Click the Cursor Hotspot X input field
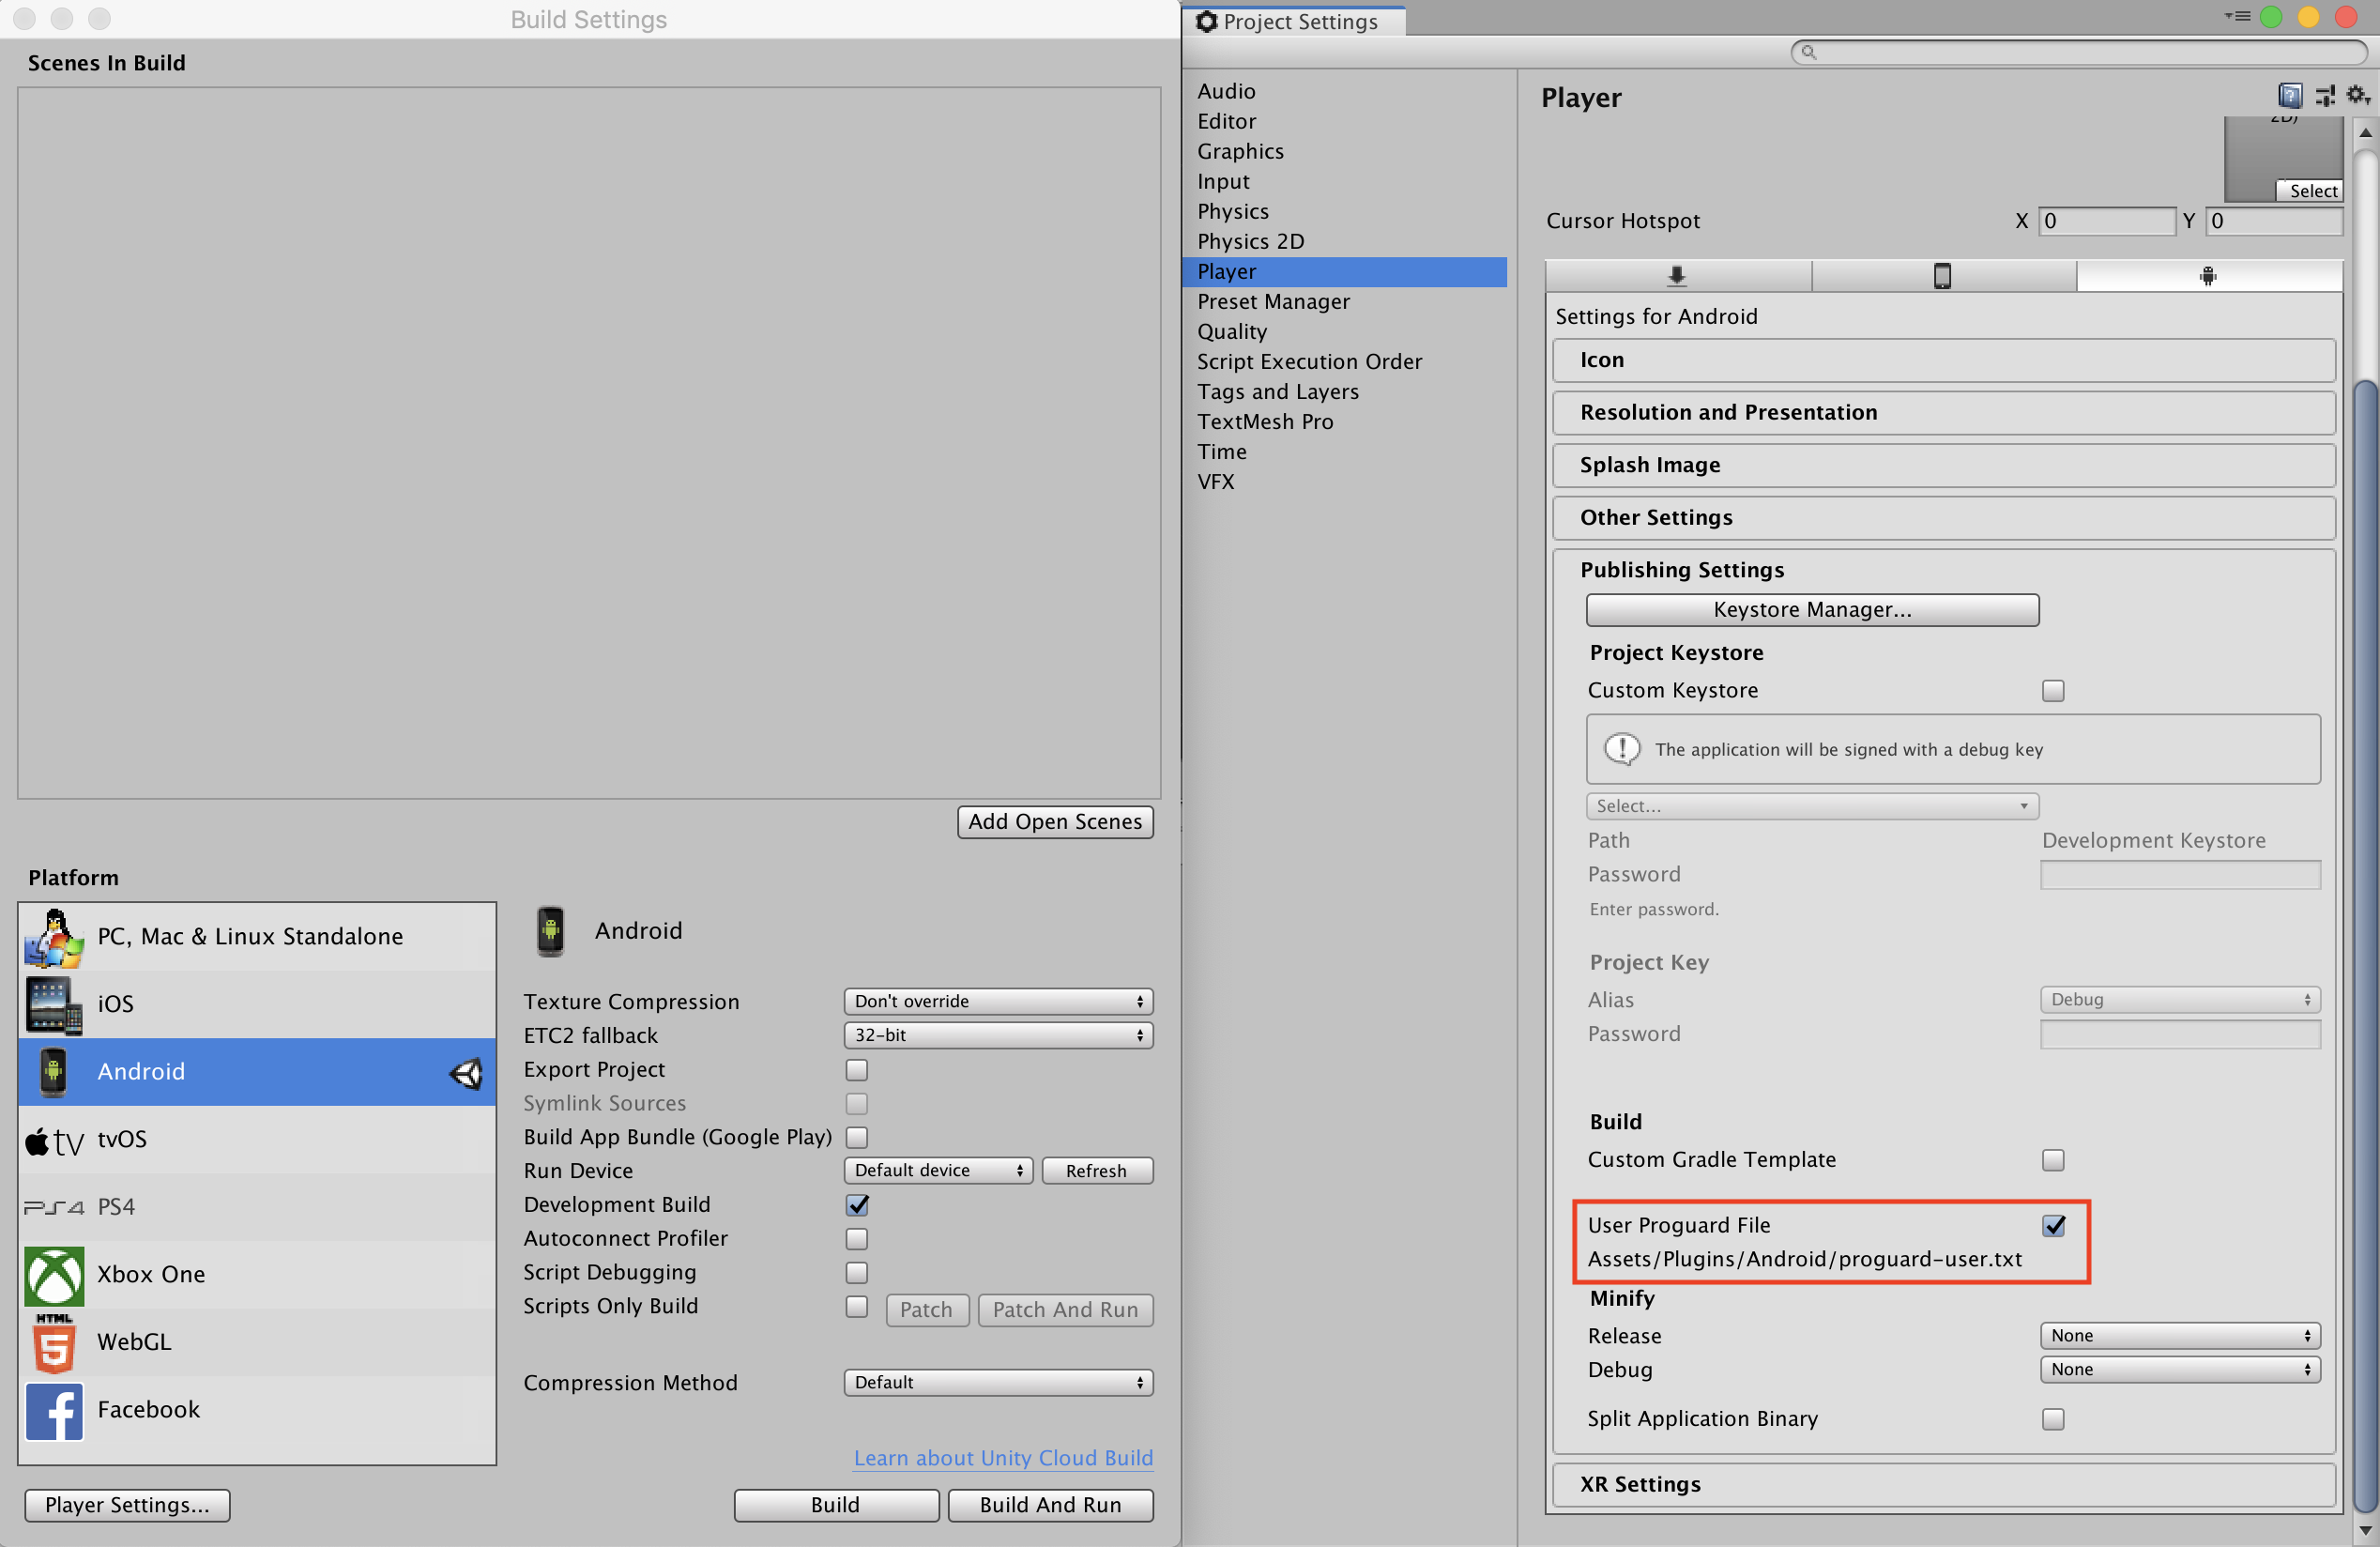This screenshot has height=1547, width=2380. (x=2100, y=221)
